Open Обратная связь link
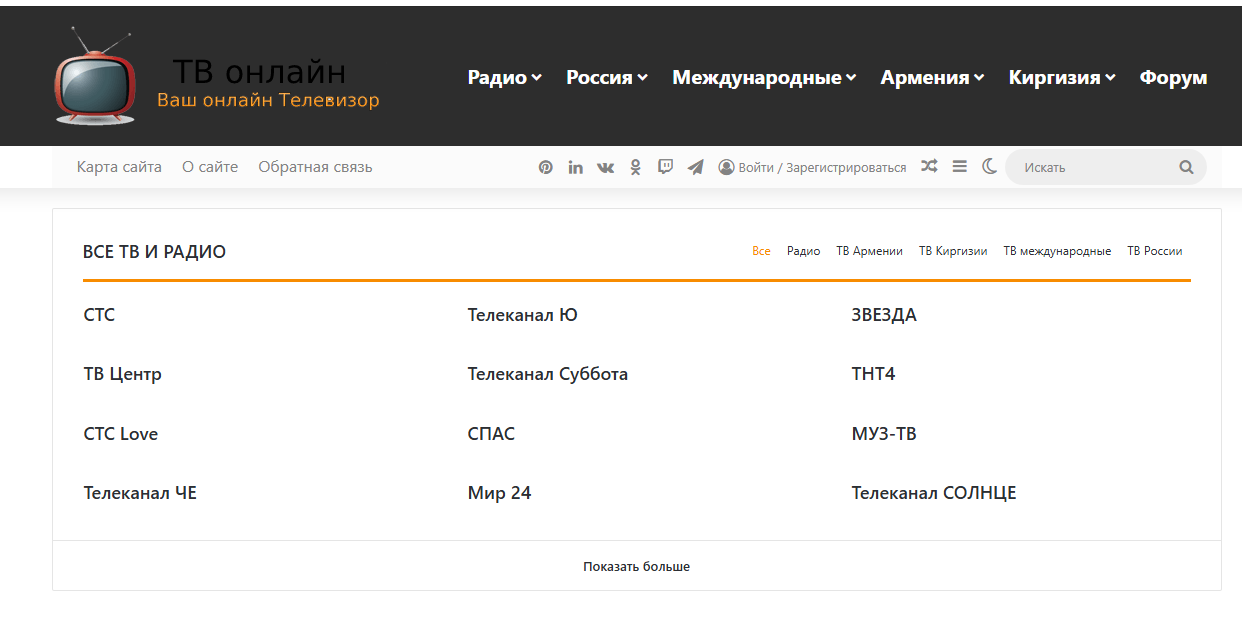 coord(315,167)
